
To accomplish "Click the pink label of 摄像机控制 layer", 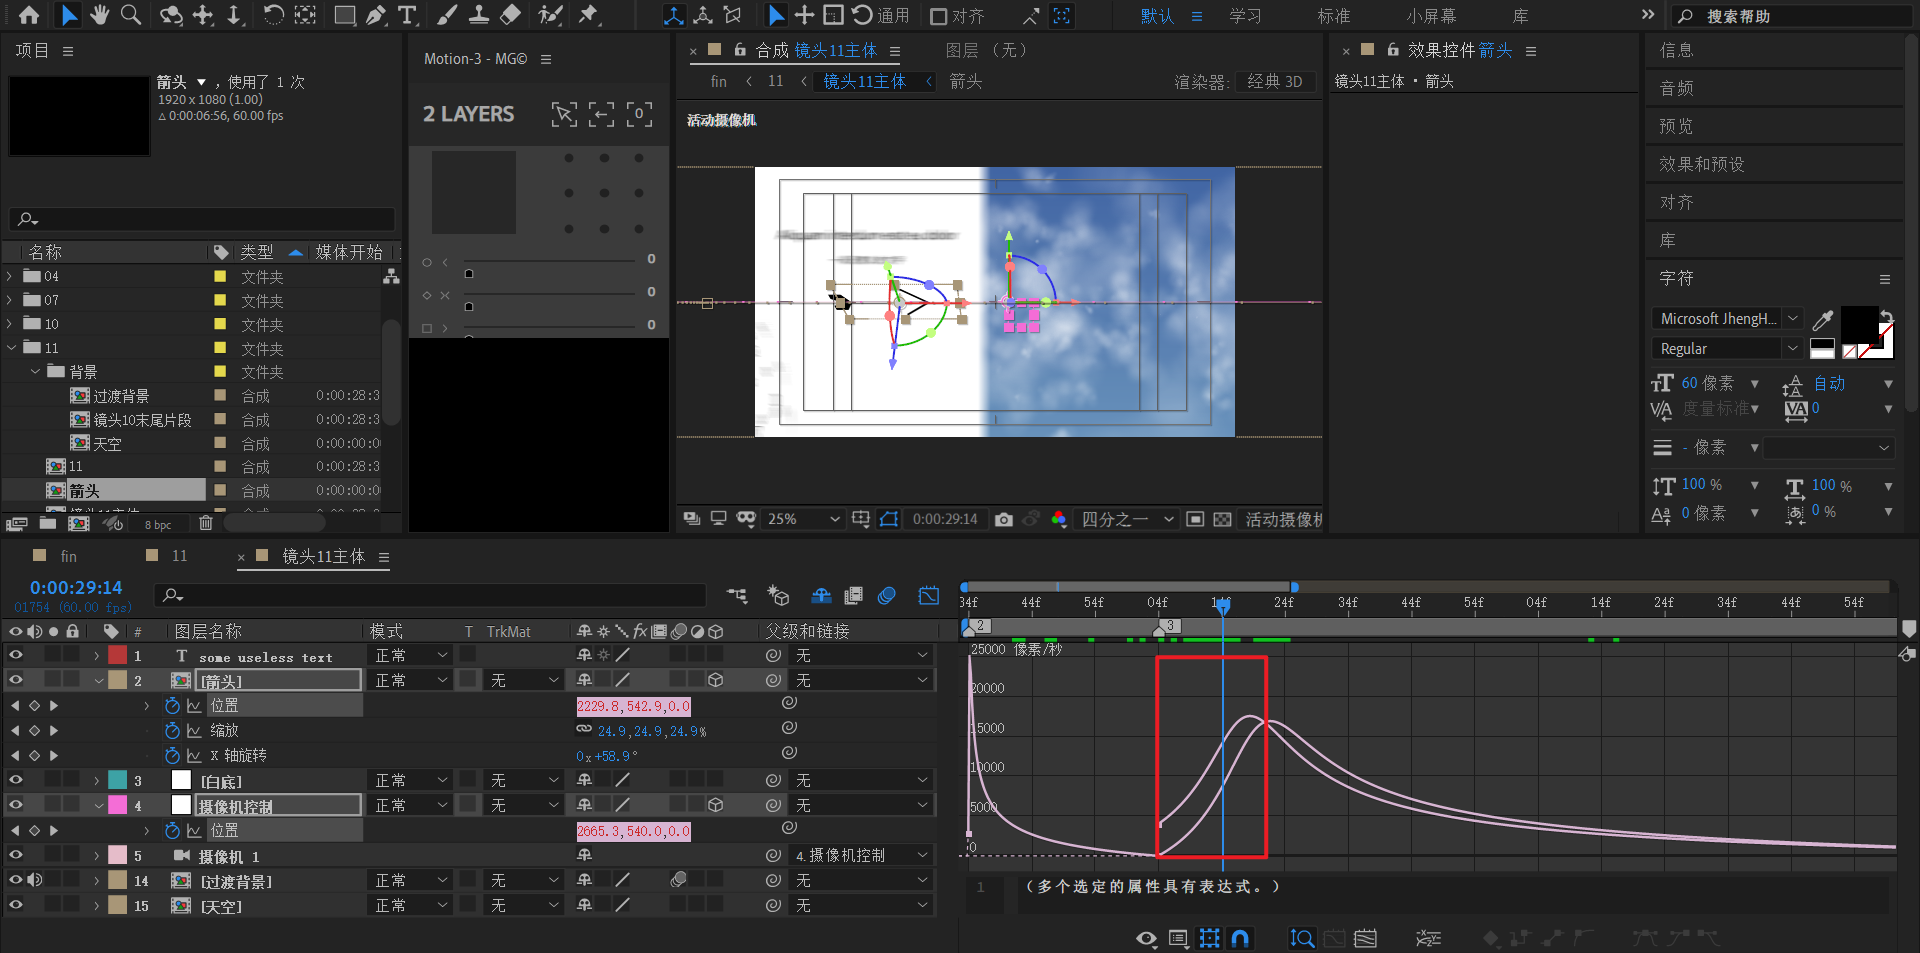I will [x=117, y=805].
